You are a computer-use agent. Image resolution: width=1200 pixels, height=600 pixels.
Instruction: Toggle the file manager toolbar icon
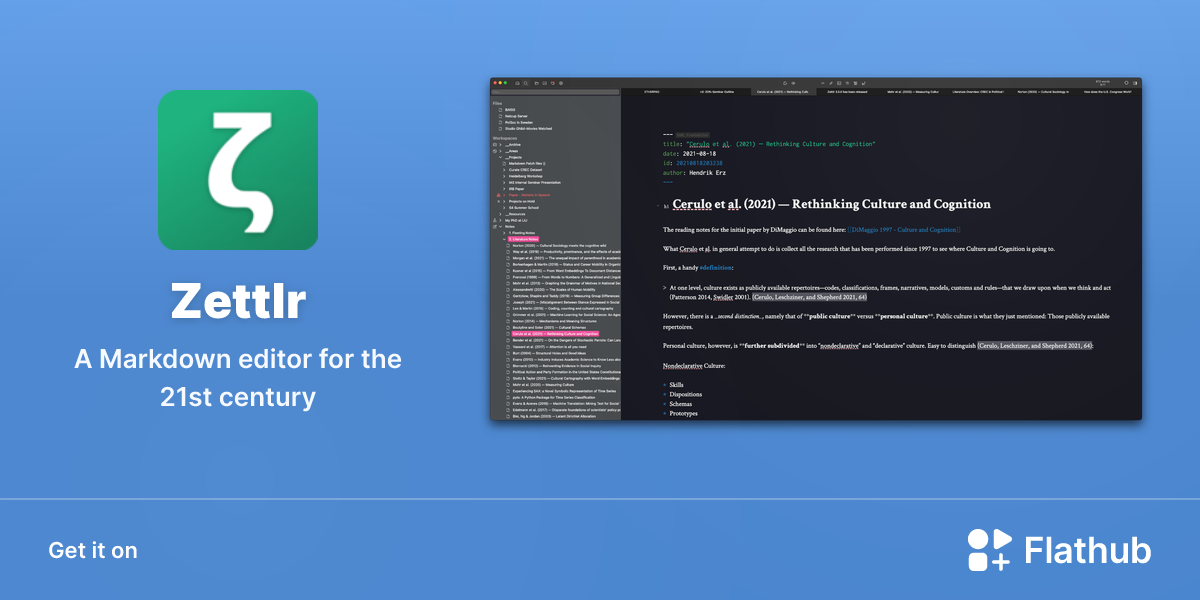click(517, 83)
